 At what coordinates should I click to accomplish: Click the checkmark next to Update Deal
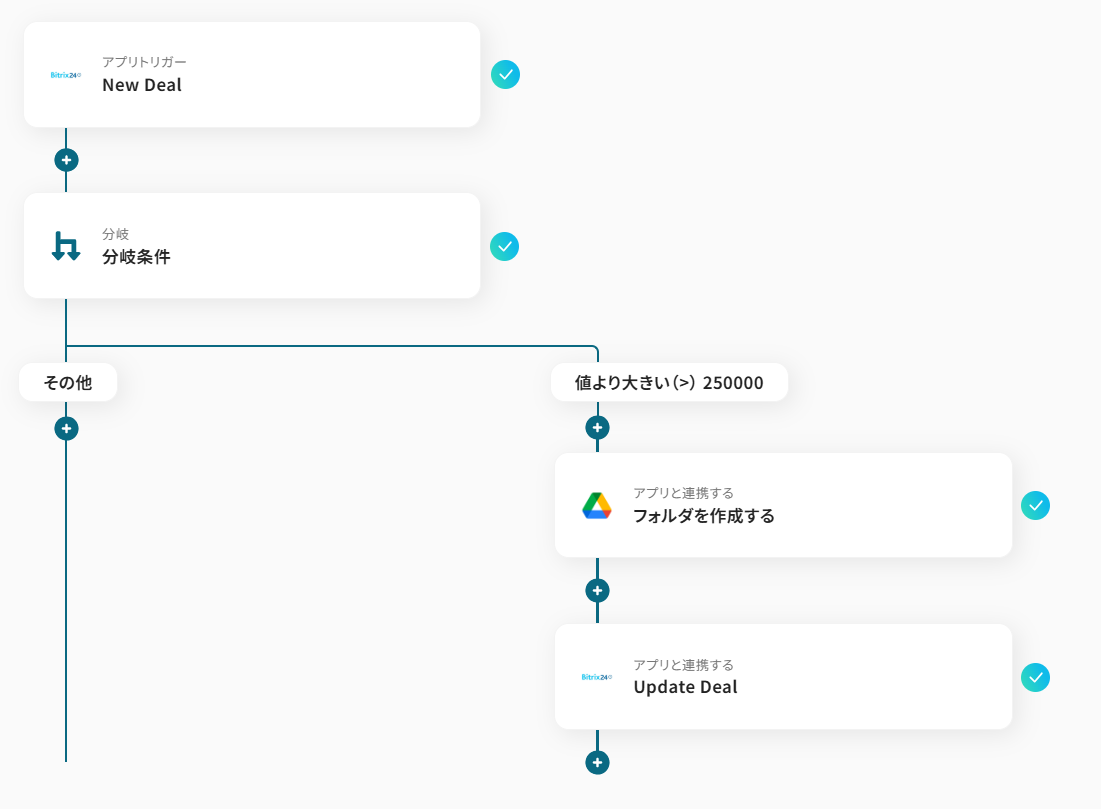point(1035,677)
